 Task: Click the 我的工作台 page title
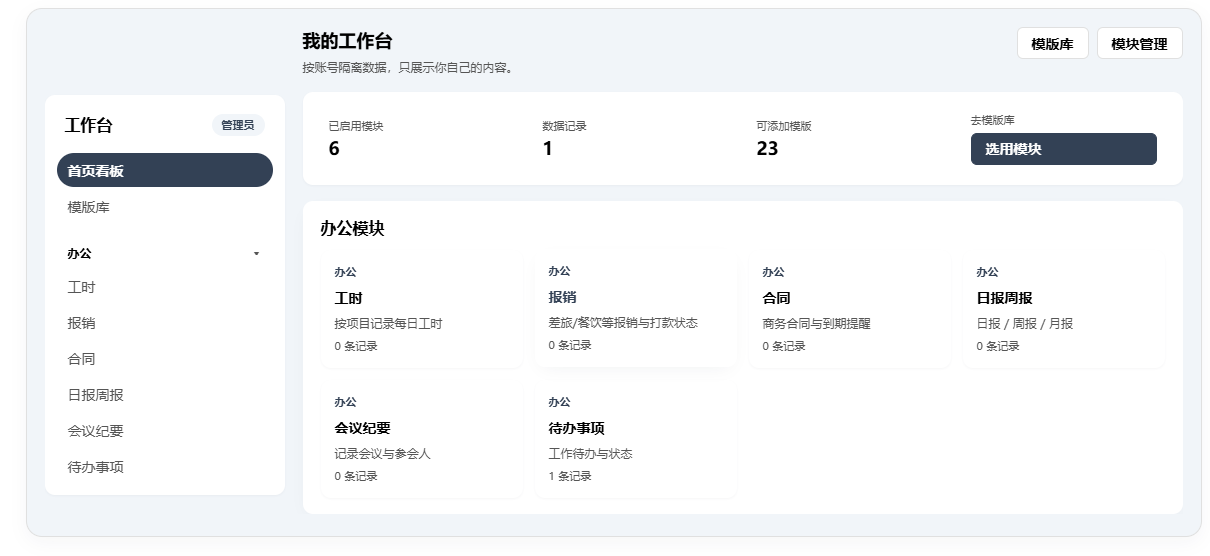[x=347, y=41]
